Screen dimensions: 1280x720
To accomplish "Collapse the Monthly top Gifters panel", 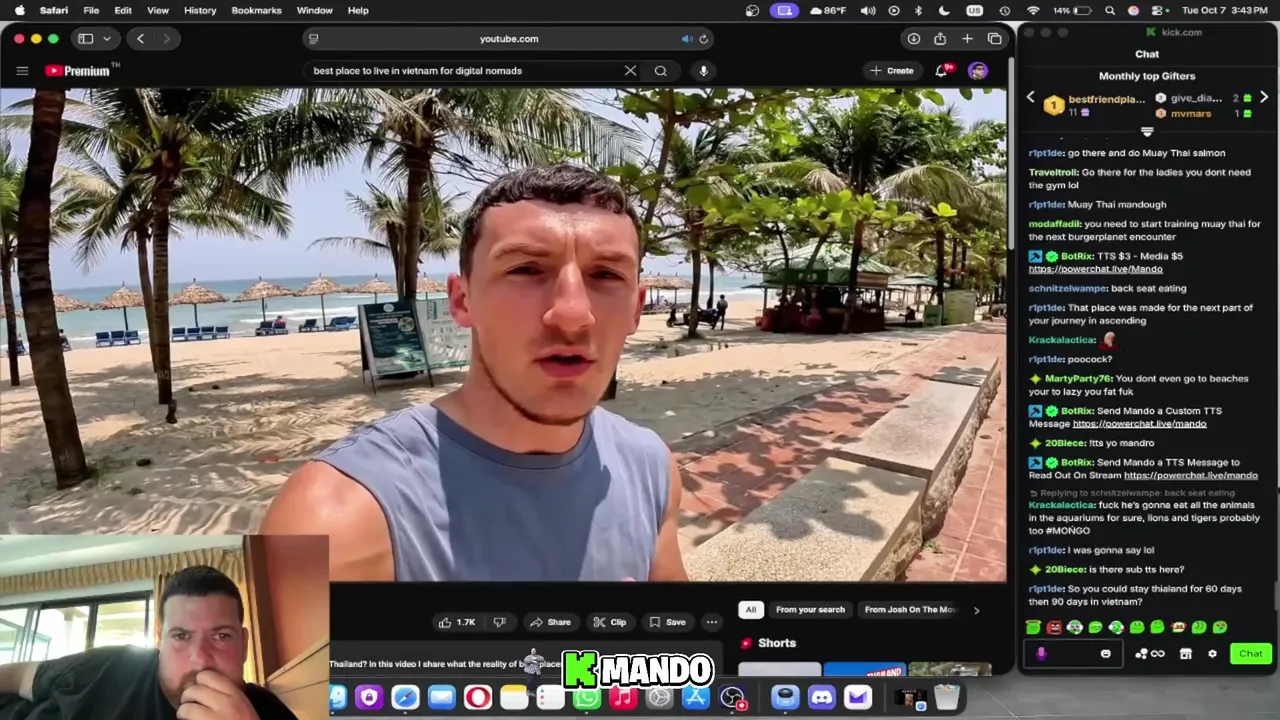I will click(x=1147, y=132).
